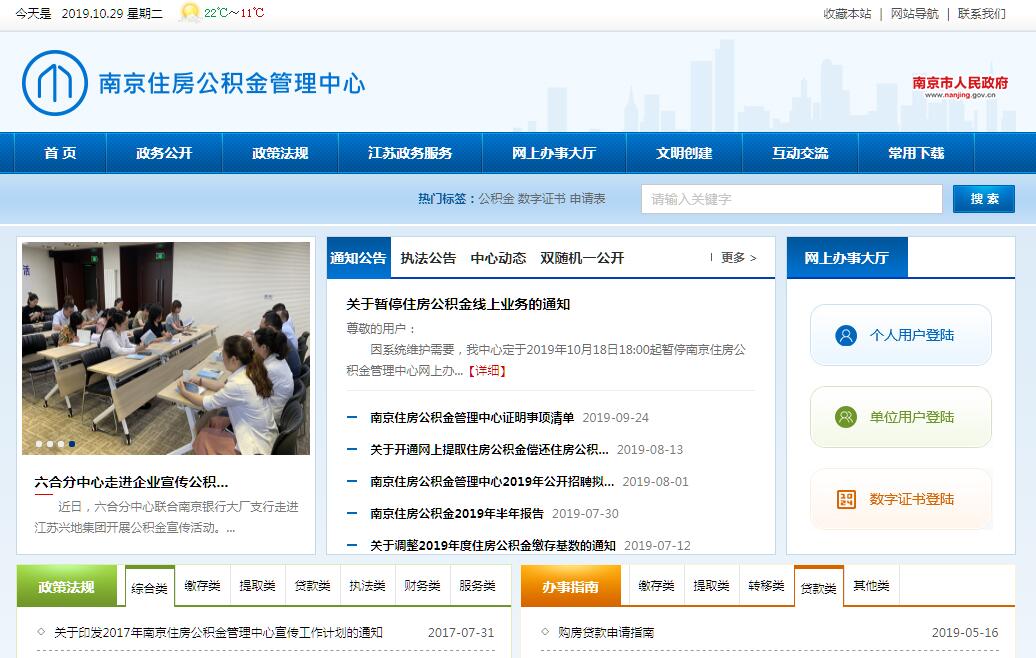Switch to the 执法公告 tab

point(428,258)
